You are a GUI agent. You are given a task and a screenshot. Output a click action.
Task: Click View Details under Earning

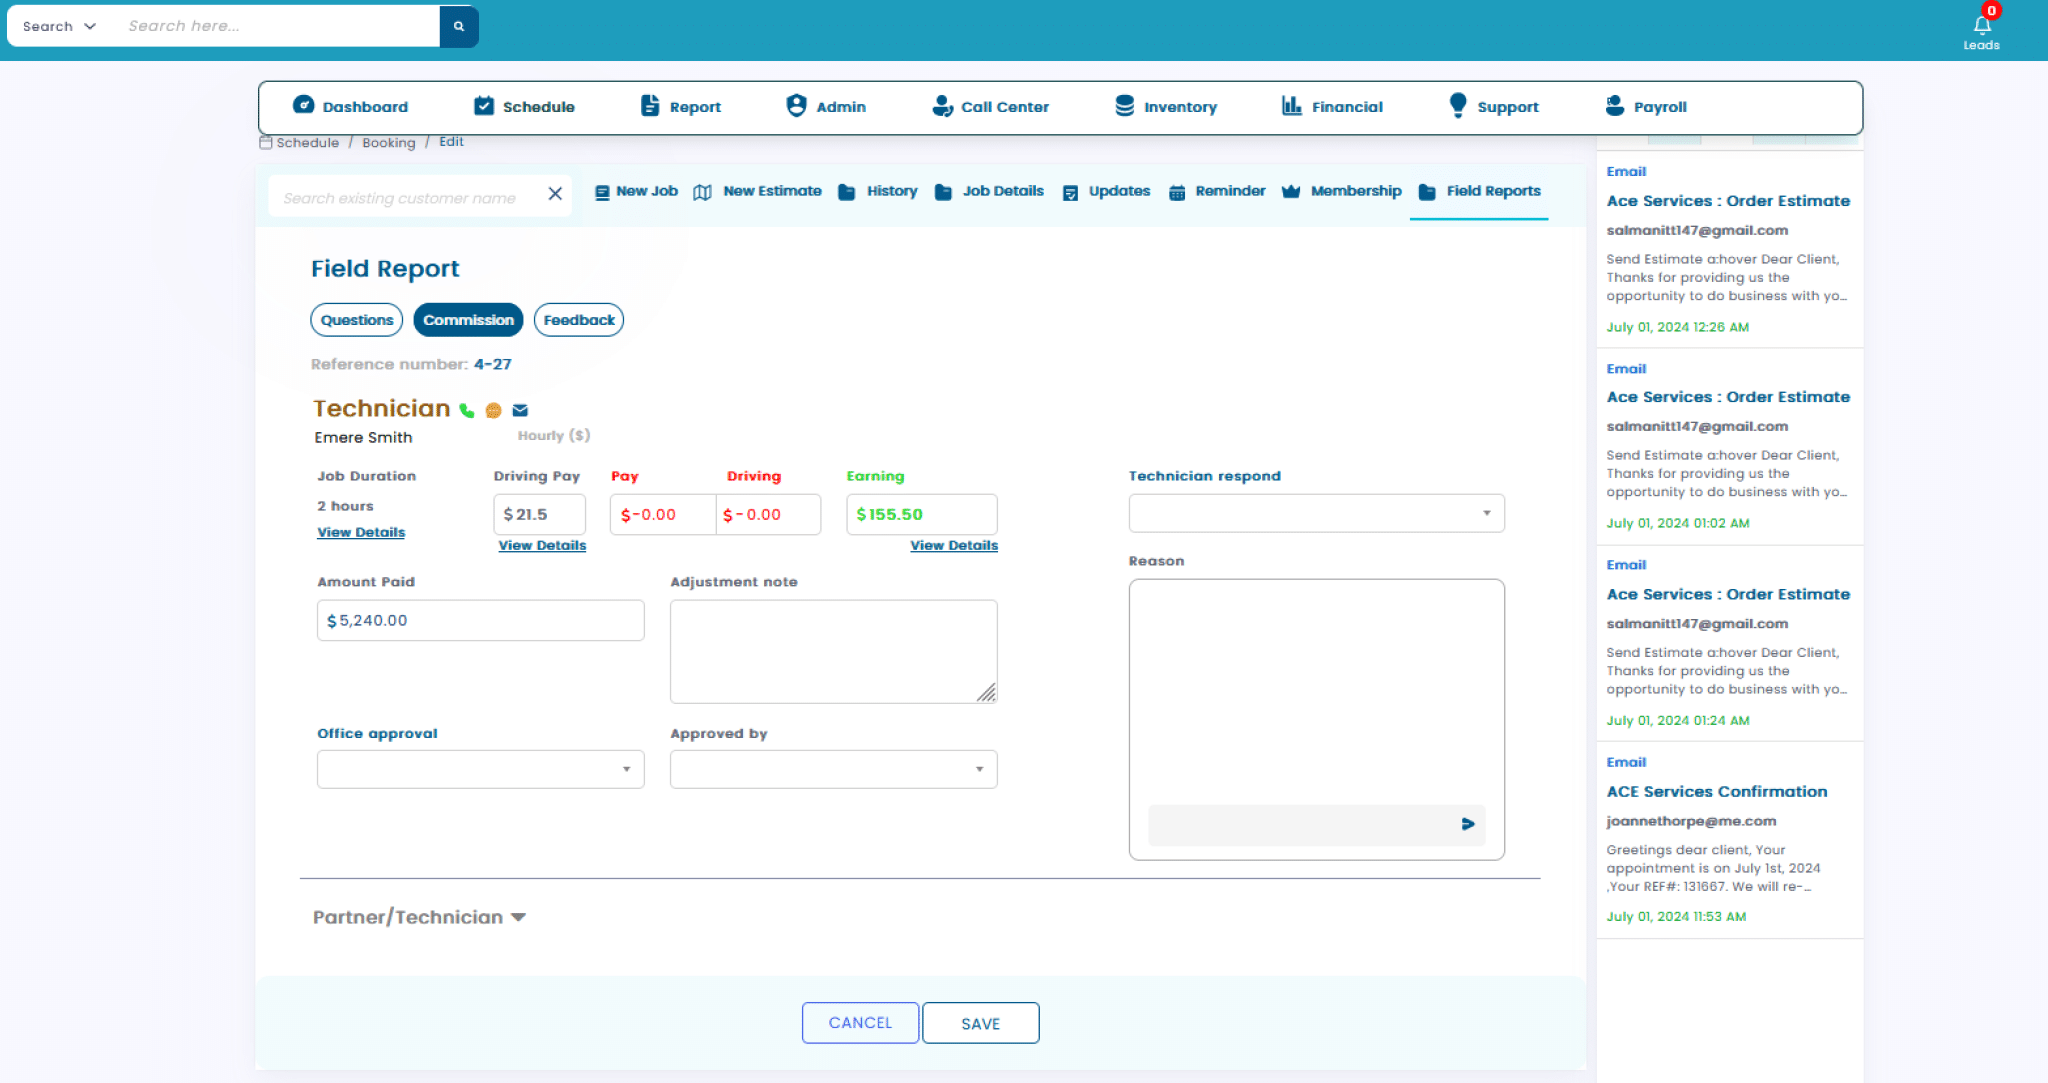click(953, 545)
